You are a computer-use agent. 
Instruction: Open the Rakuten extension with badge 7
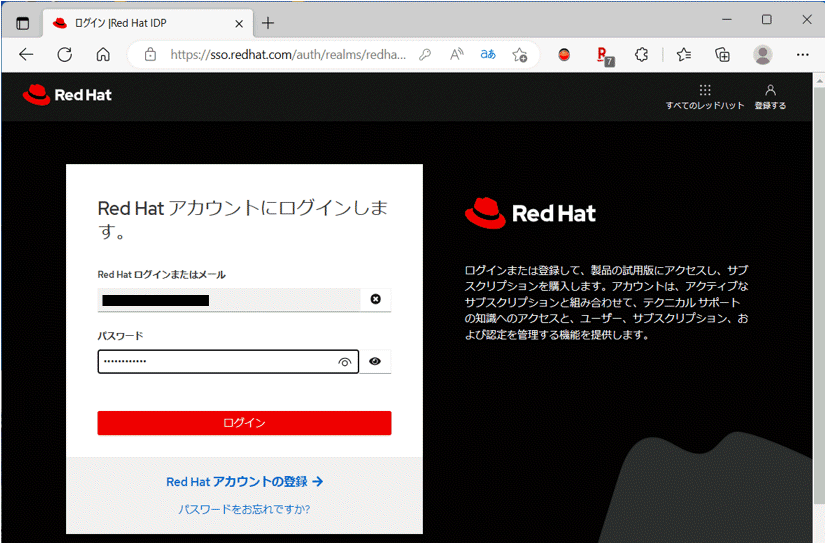coord(605,56)
